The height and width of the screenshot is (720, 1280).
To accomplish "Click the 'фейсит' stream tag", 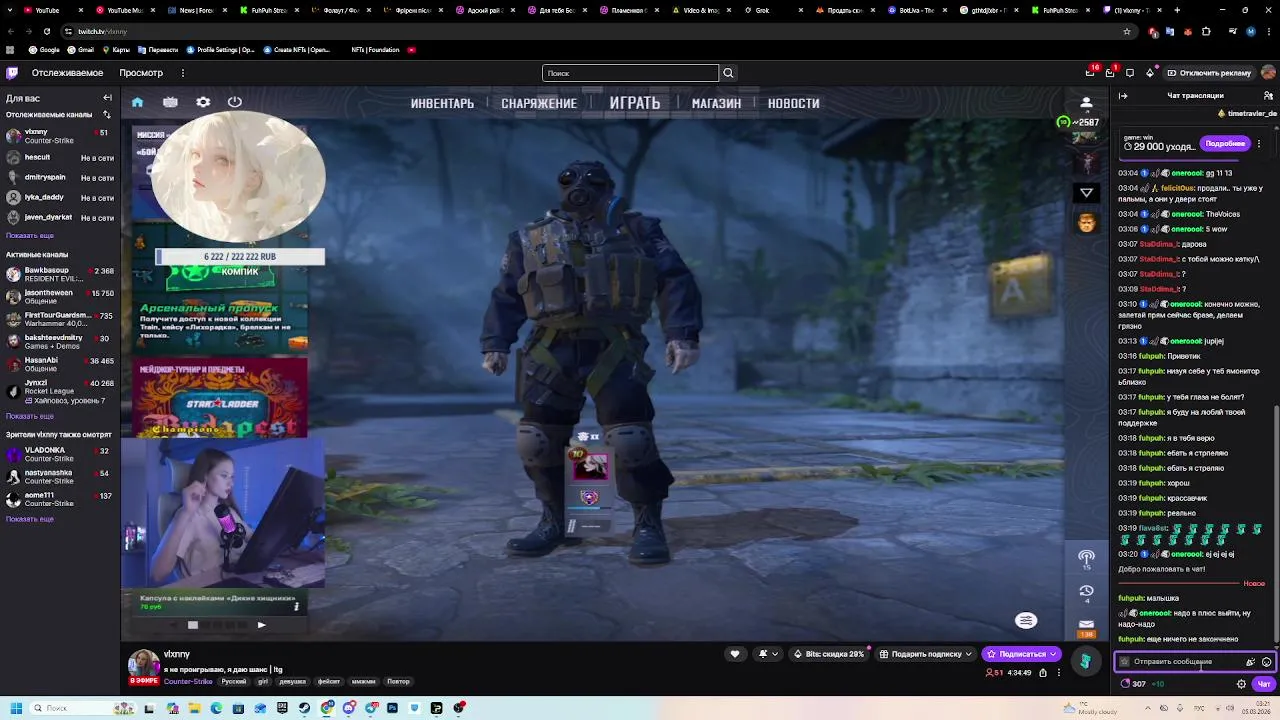I will [x=329, y=681].
